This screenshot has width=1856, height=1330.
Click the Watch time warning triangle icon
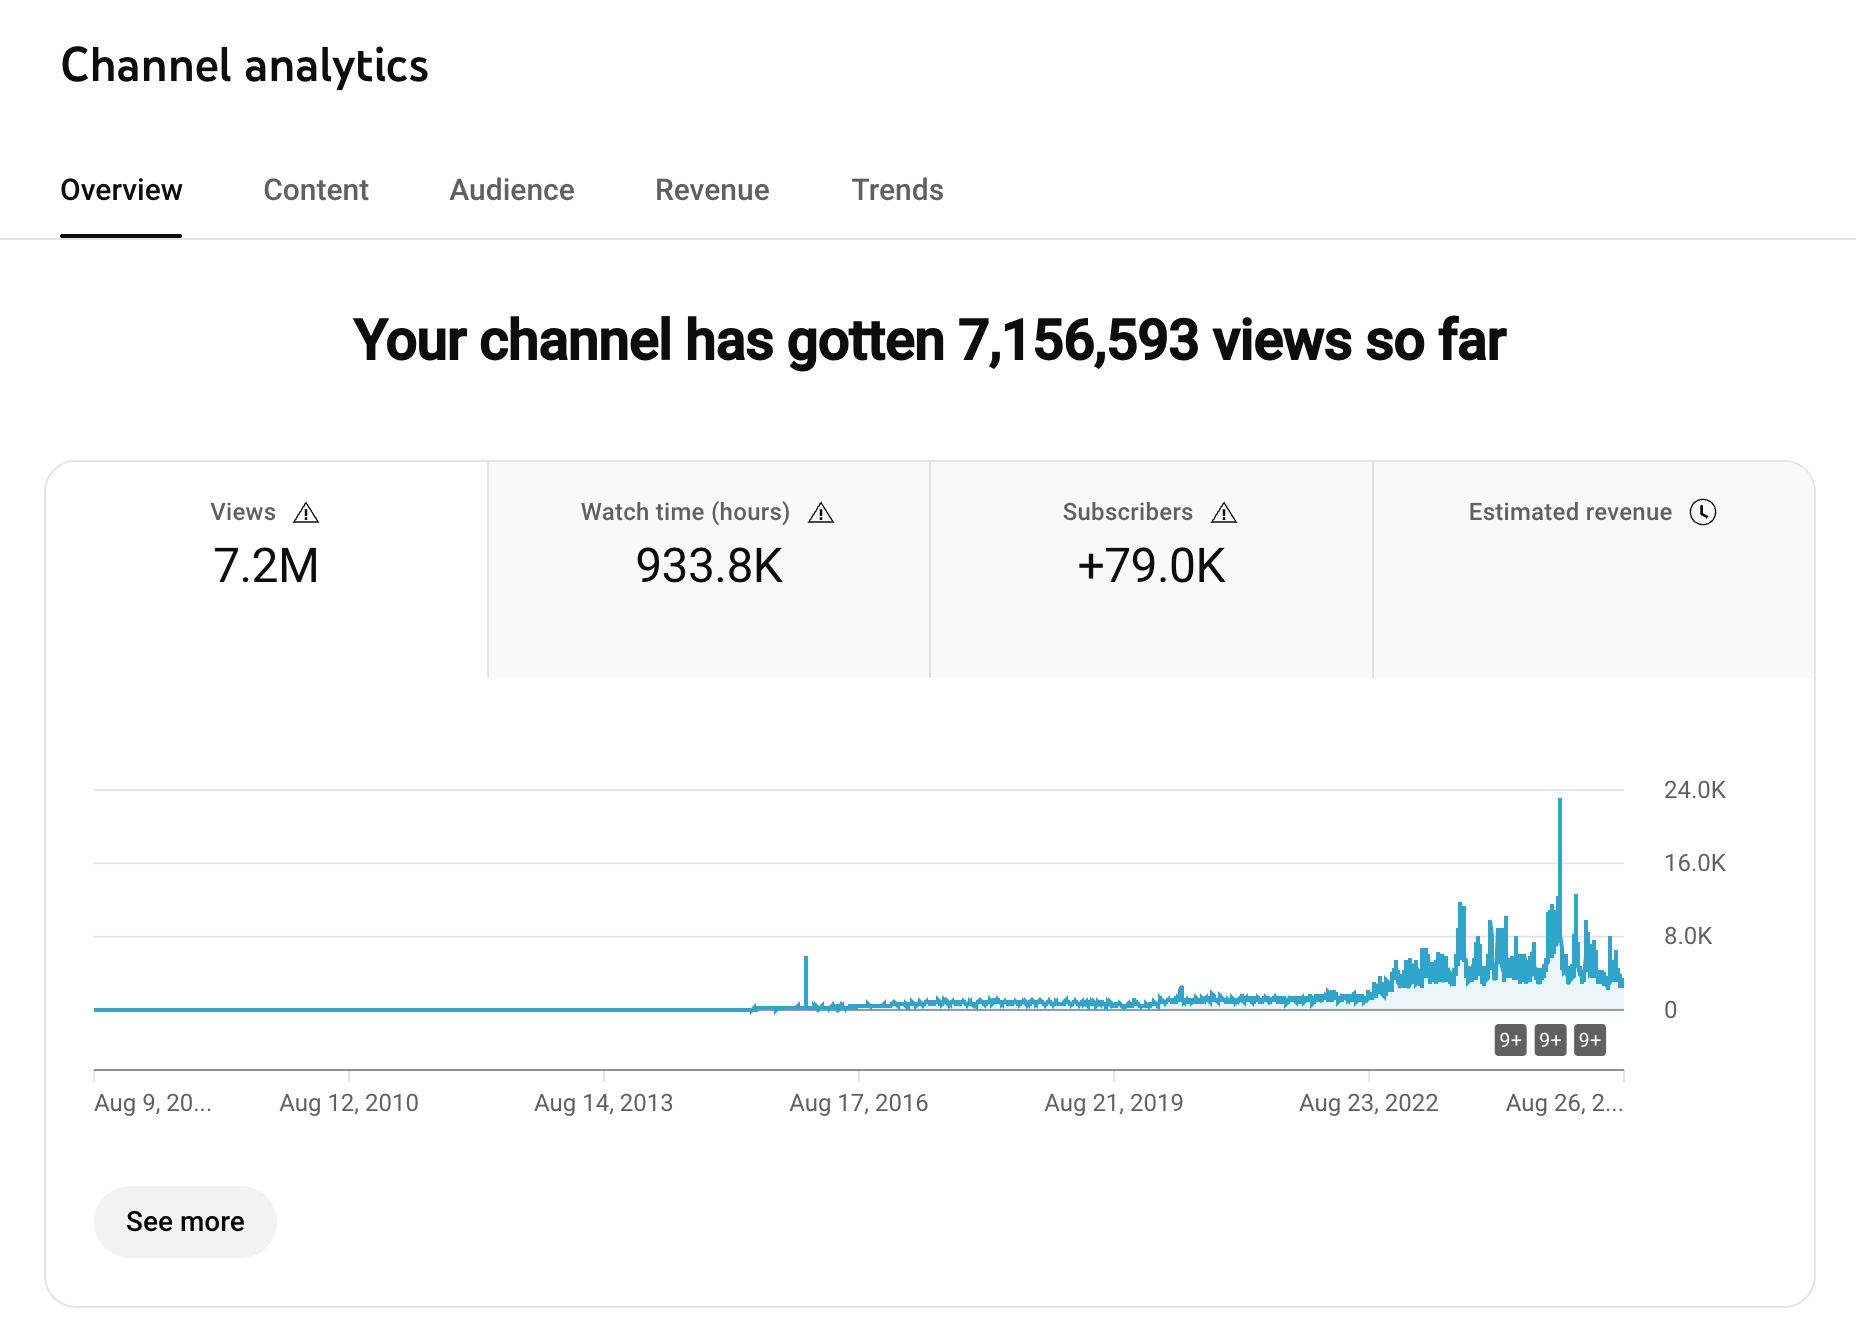(x=821, y=513)
